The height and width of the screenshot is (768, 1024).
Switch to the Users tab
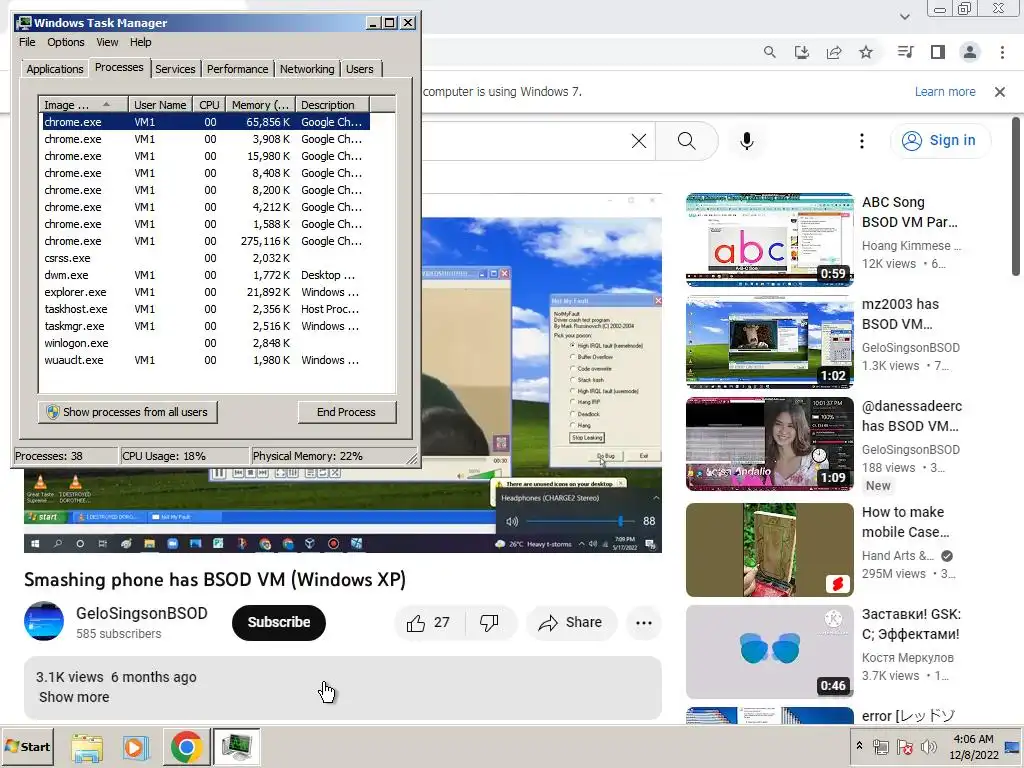360,69
